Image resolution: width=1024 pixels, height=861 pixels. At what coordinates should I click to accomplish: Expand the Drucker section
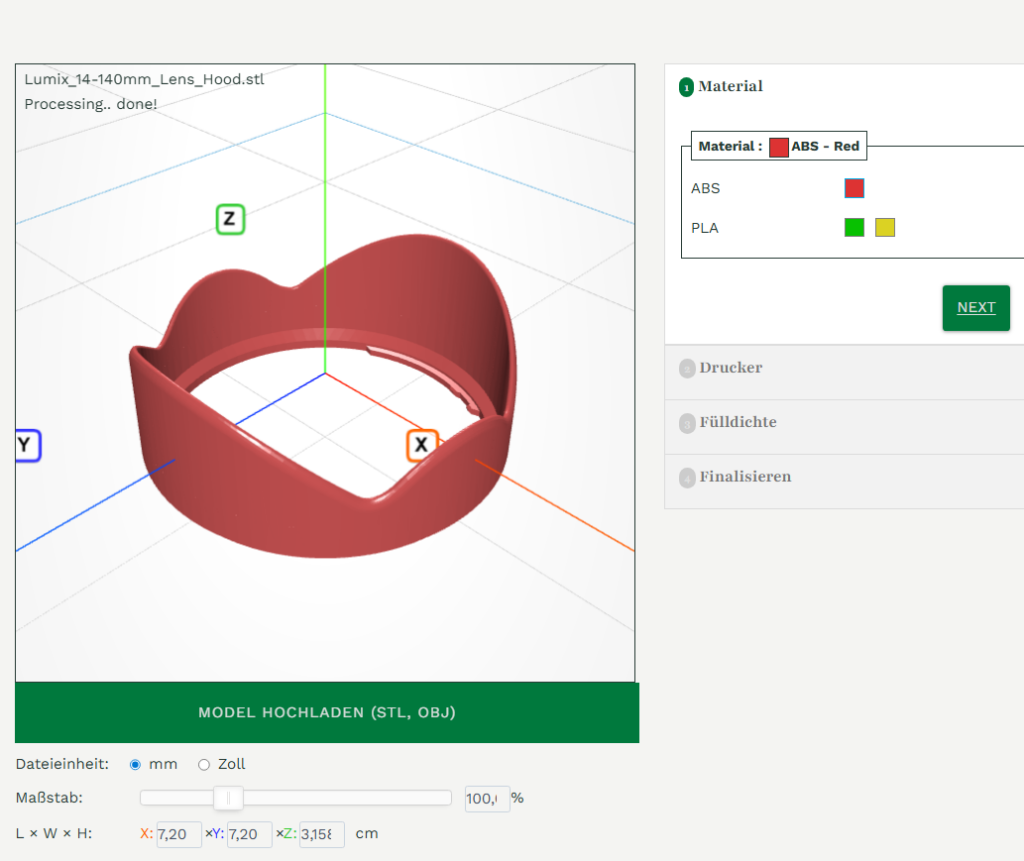click(x=730, y=368)
